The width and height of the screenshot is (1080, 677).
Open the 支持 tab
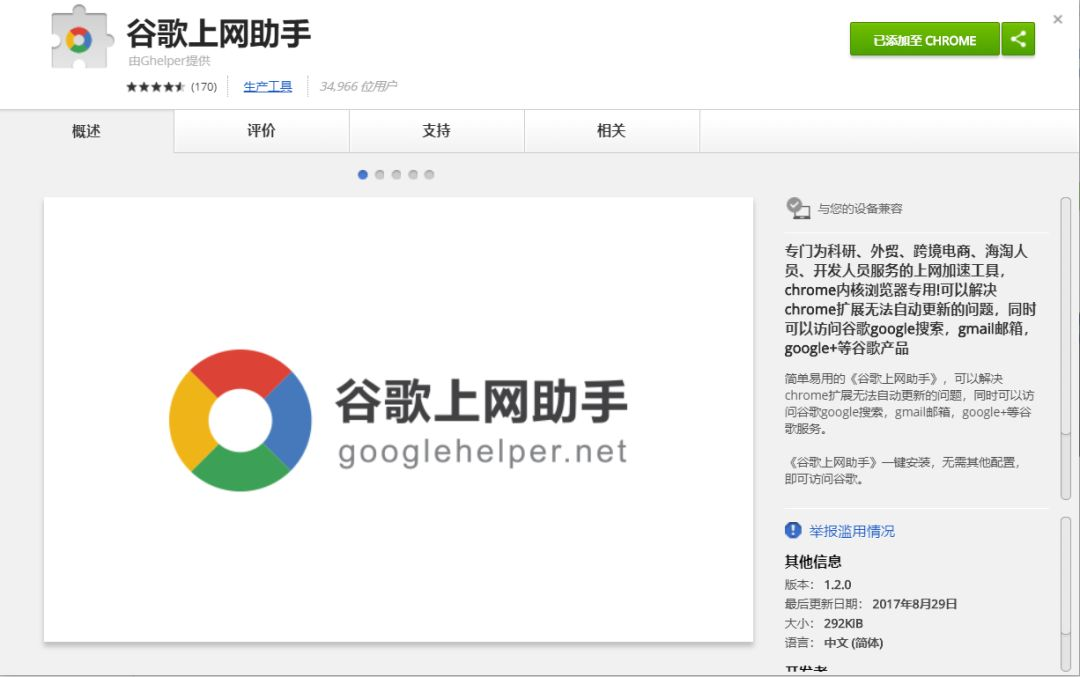click(x=436, y=131)
